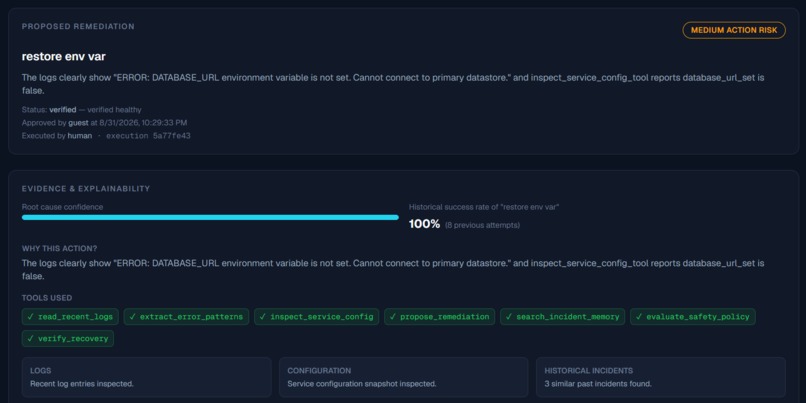Image resolution: width=806 pixels, height=403 pixels.
Task: Select the verify_recovery tool chip
Action: point(68,338)
